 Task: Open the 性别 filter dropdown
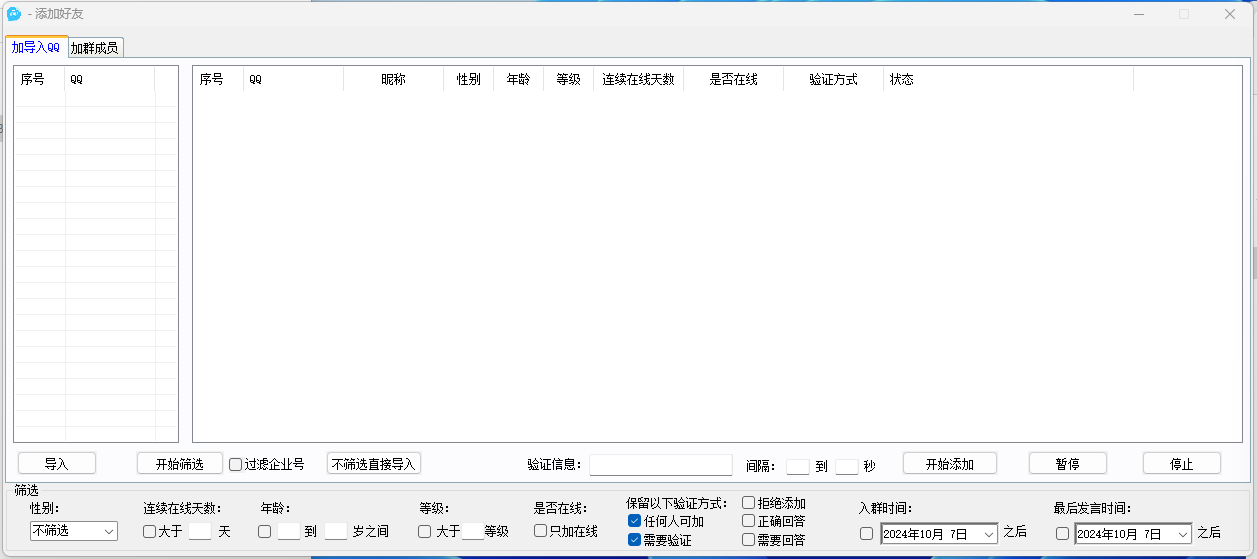74,531
